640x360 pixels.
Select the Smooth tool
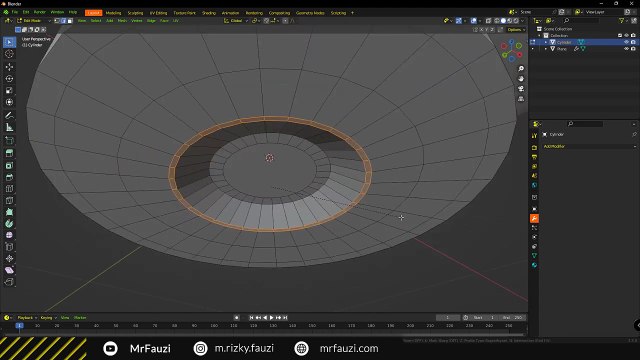coord(9,235)
